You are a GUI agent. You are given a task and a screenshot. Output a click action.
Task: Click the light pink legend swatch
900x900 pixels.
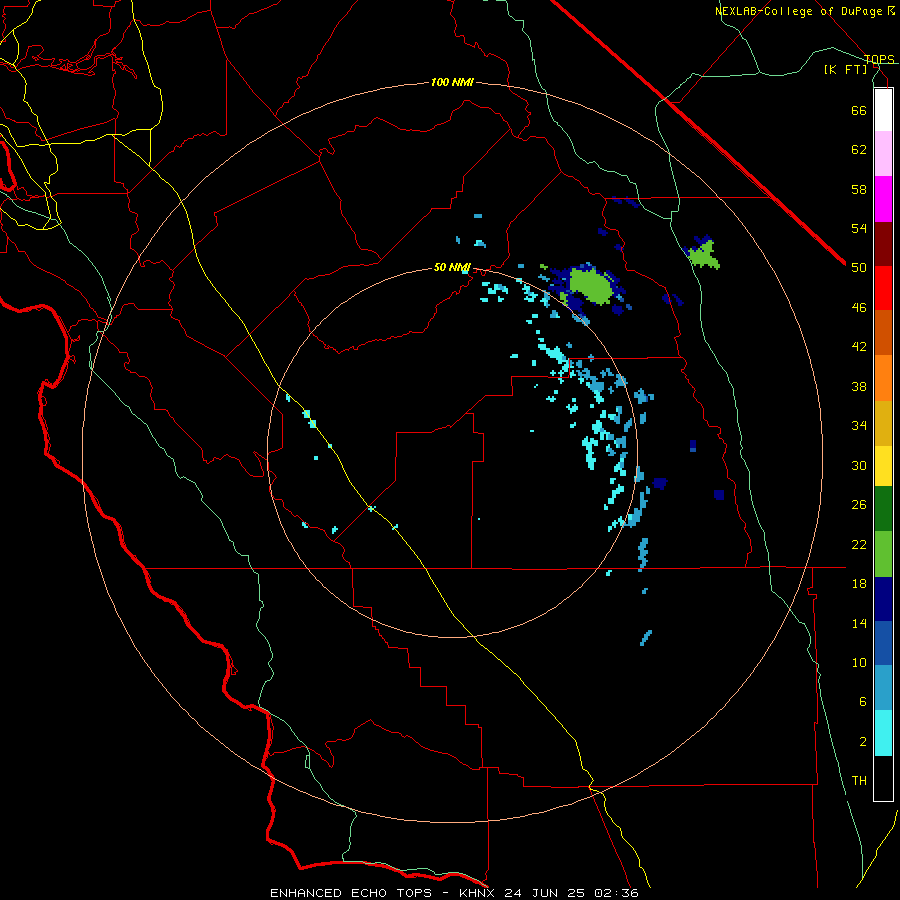pos(883,153)
